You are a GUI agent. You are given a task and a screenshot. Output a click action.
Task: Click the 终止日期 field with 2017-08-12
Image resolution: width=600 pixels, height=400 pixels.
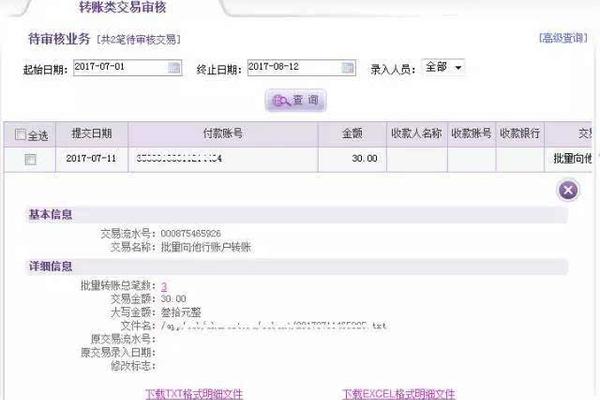(x=302, y=67)
